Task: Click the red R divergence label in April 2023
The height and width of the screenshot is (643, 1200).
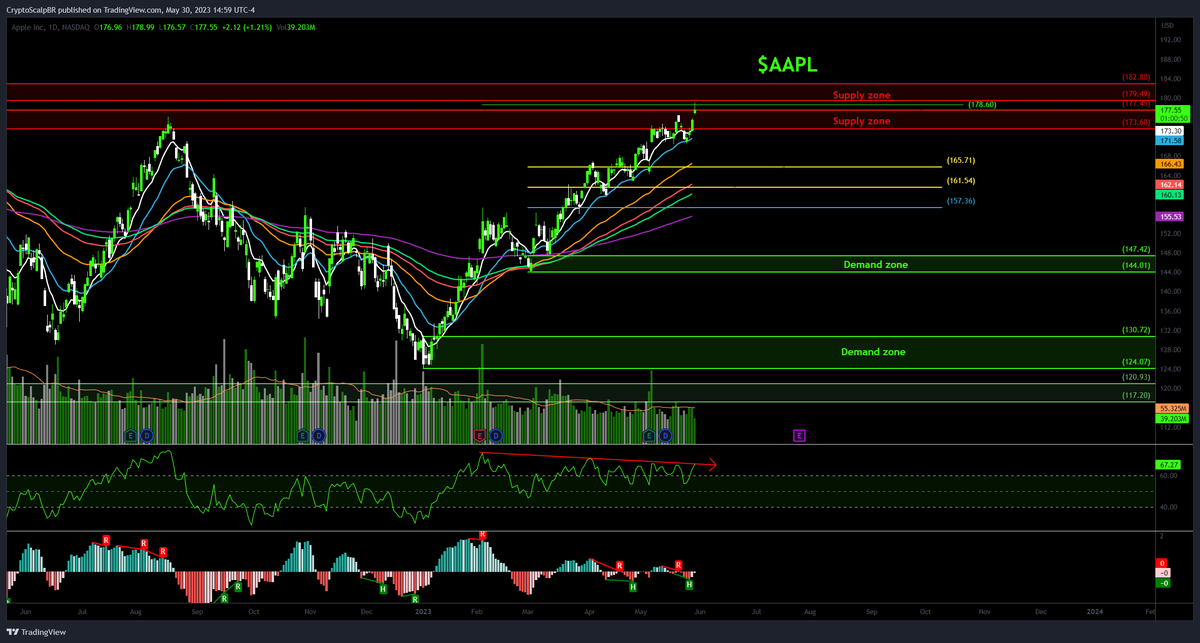Action: [620, 566]
